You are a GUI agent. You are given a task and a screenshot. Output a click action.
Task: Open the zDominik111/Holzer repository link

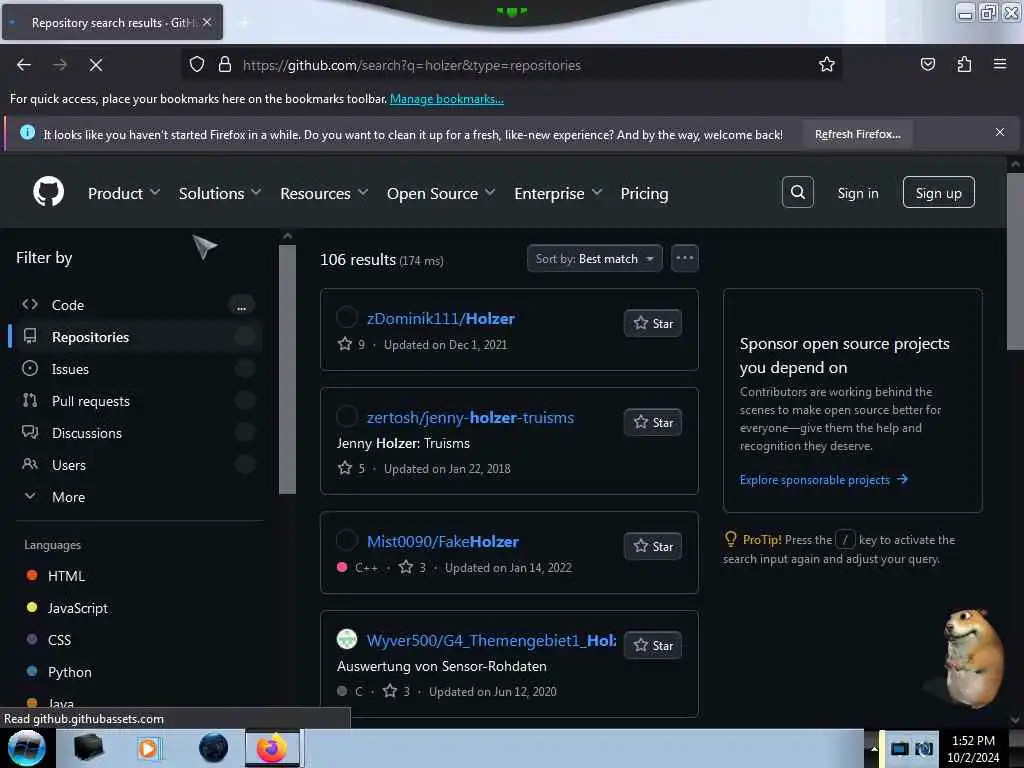(x=441, y=319)
